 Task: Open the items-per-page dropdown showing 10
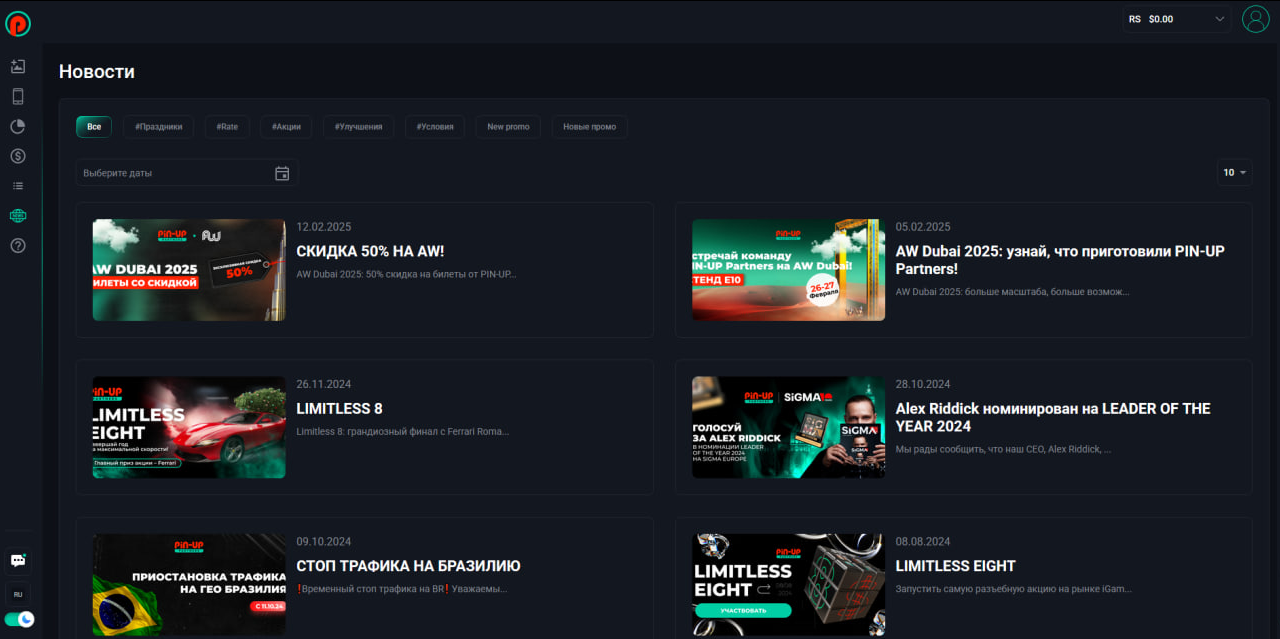tap(1234, 173)
